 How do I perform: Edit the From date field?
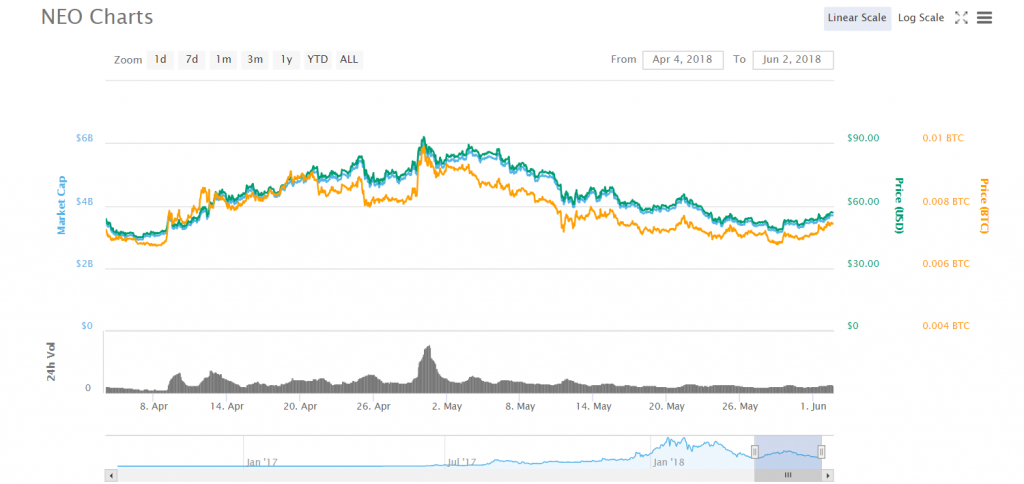[683, 59]
